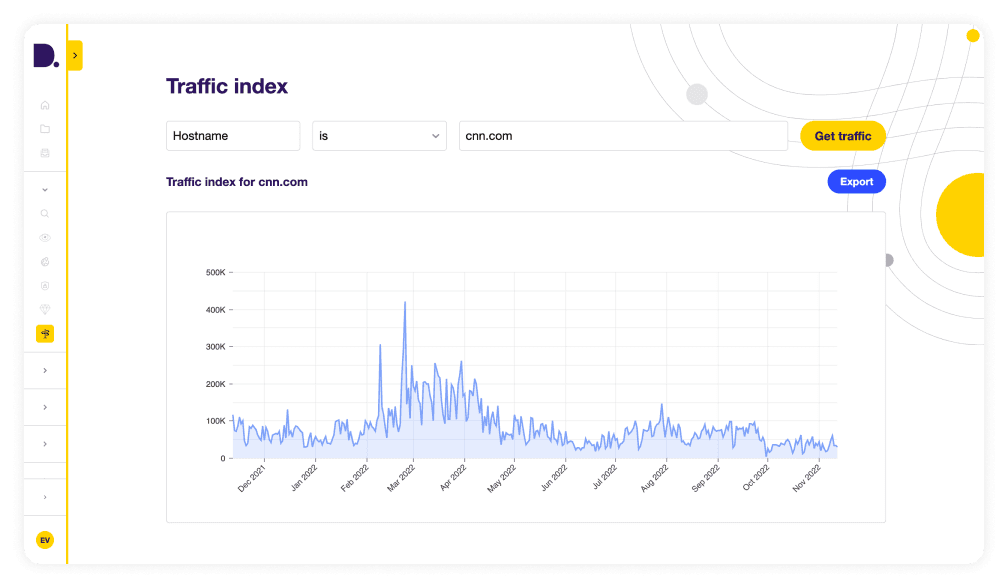Expand the bottom chevron above the EV avatar
The width and height of the screenshot is (1008, 588).
45,497
